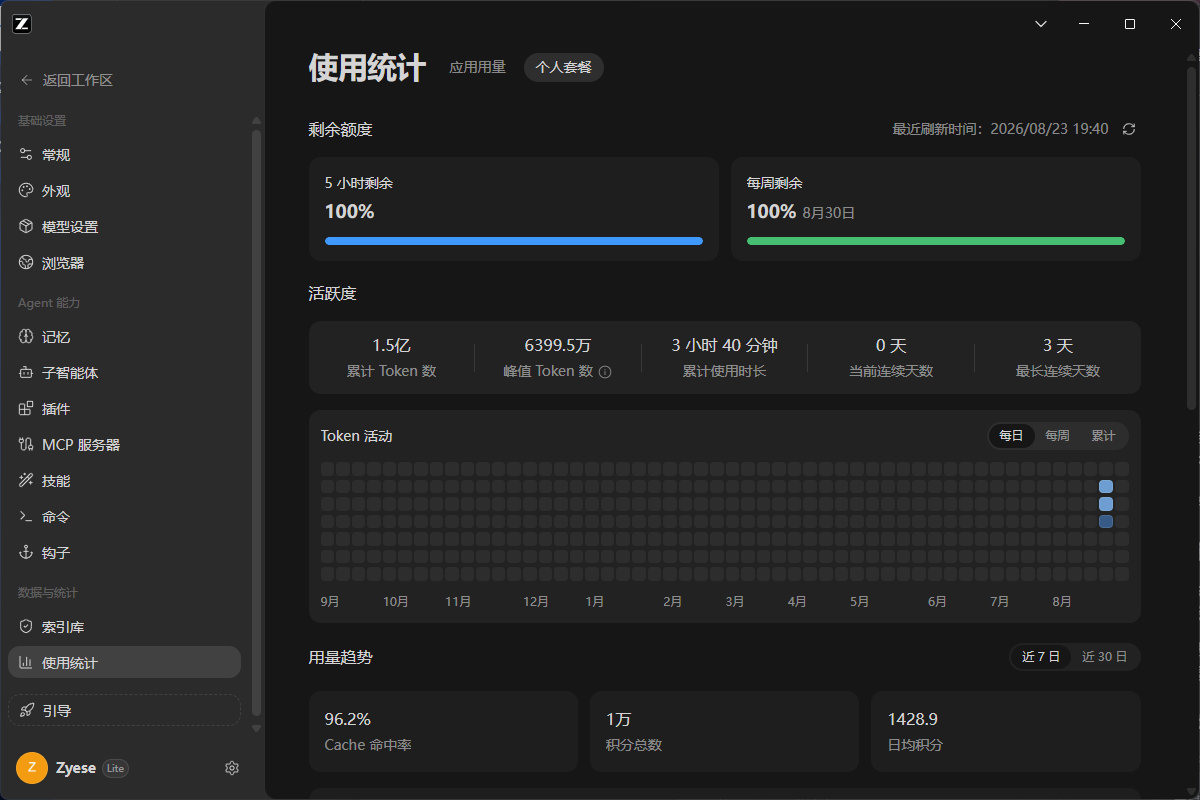
Task: Switch Token activity to 累计
Action: pos(1103,436)
